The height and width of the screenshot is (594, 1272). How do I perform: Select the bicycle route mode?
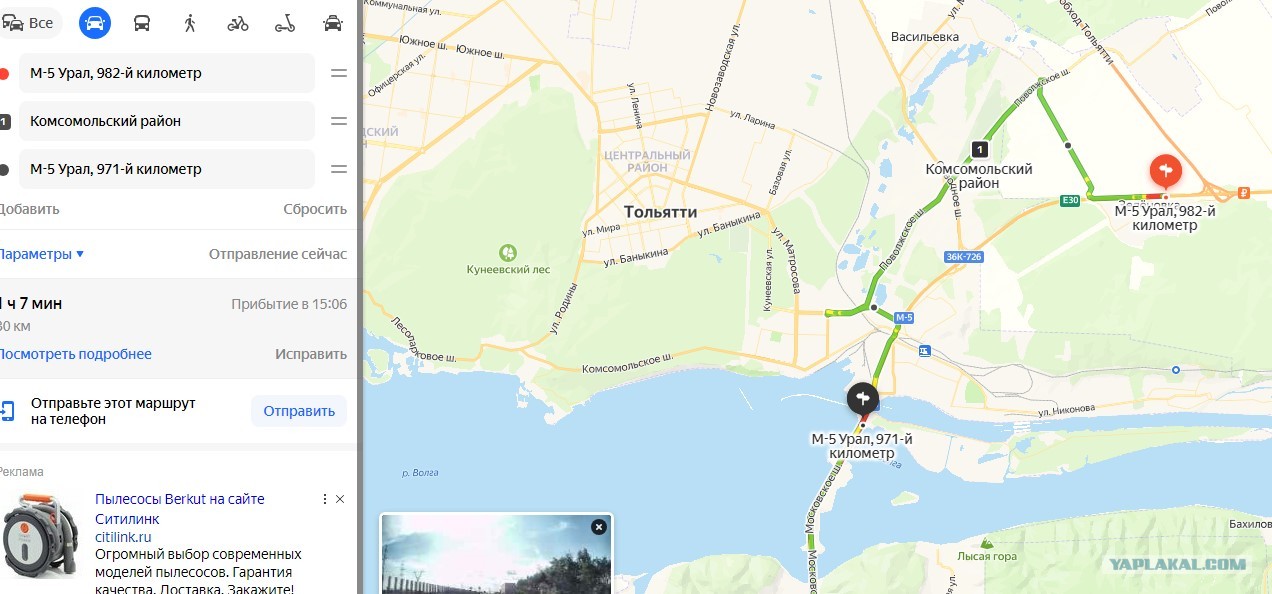[238, 23]
